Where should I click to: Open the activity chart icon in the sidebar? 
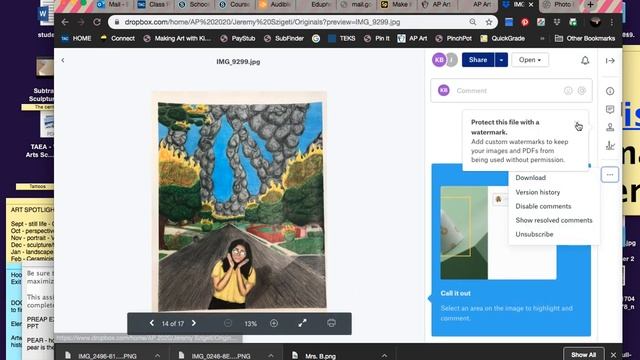(x=610, y=145)
